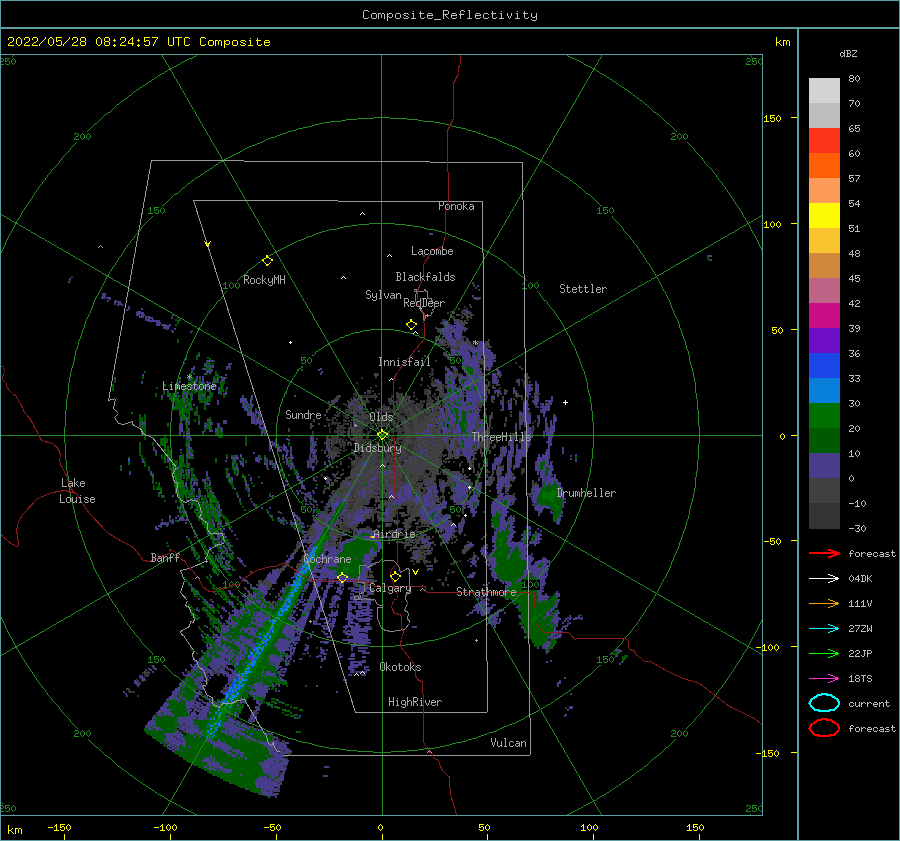Image resolution: width=900 pixels, height=841 pixels.
Task: Click the Stettler city label
Action: pos(583,289)
